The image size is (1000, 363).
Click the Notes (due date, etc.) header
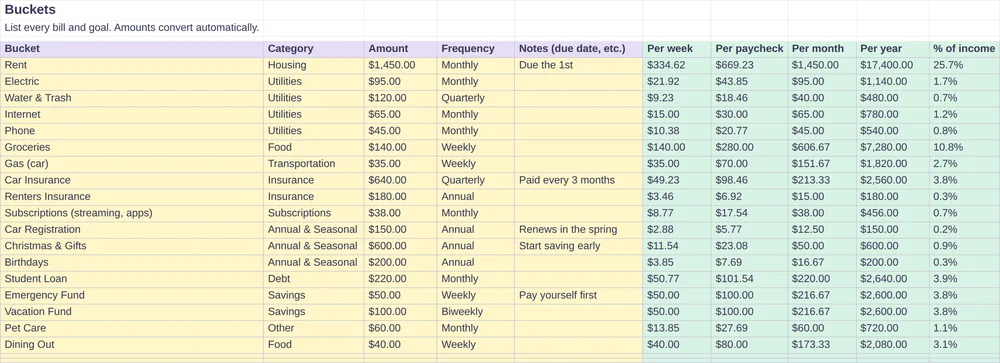pos(578,48)
